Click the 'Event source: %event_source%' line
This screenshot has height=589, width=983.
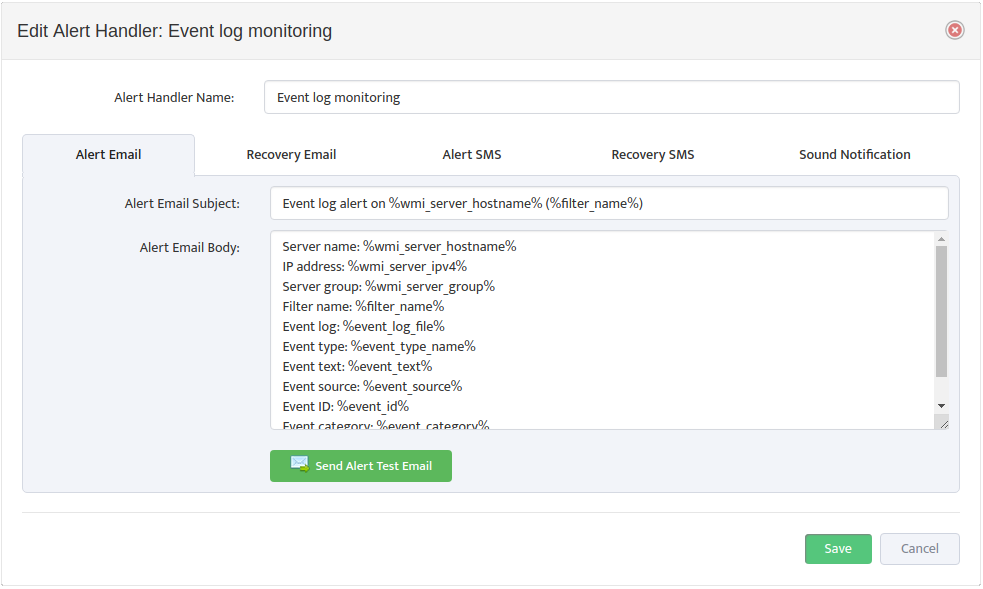click(372, 387)
